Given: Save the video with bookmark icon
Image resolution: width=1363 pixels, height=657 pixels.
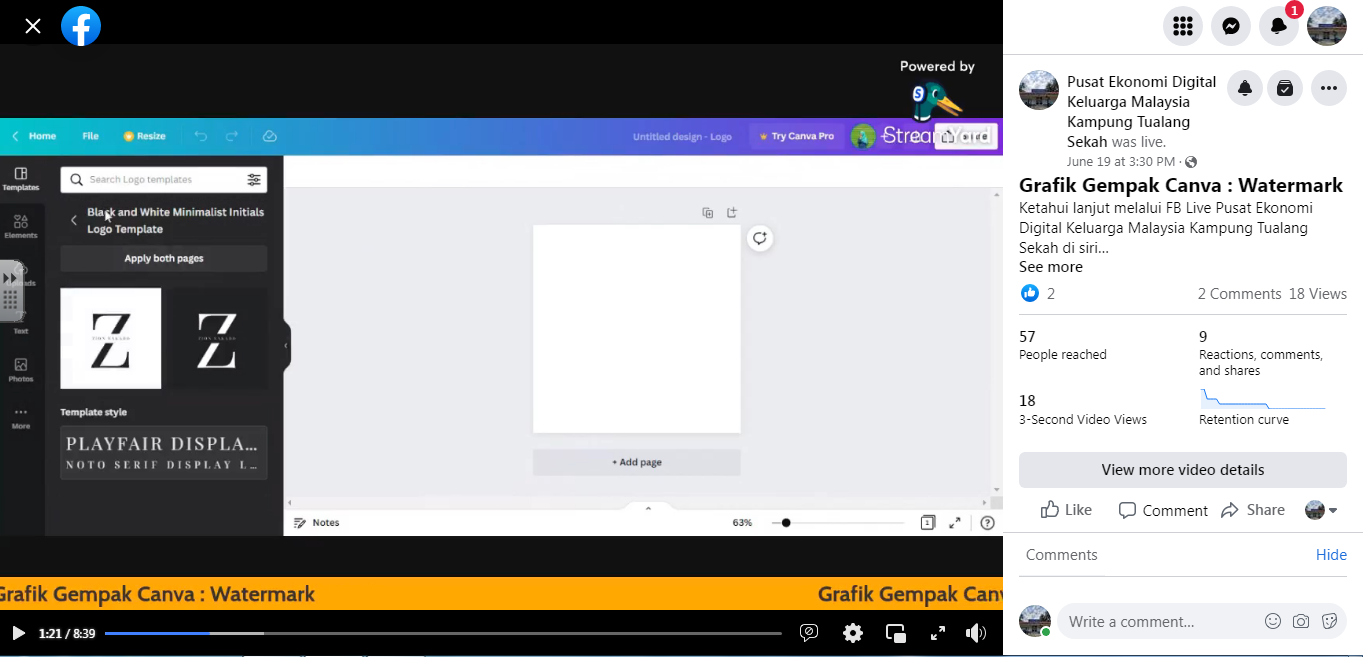Looking at the screenshot, I should 1285,88.
